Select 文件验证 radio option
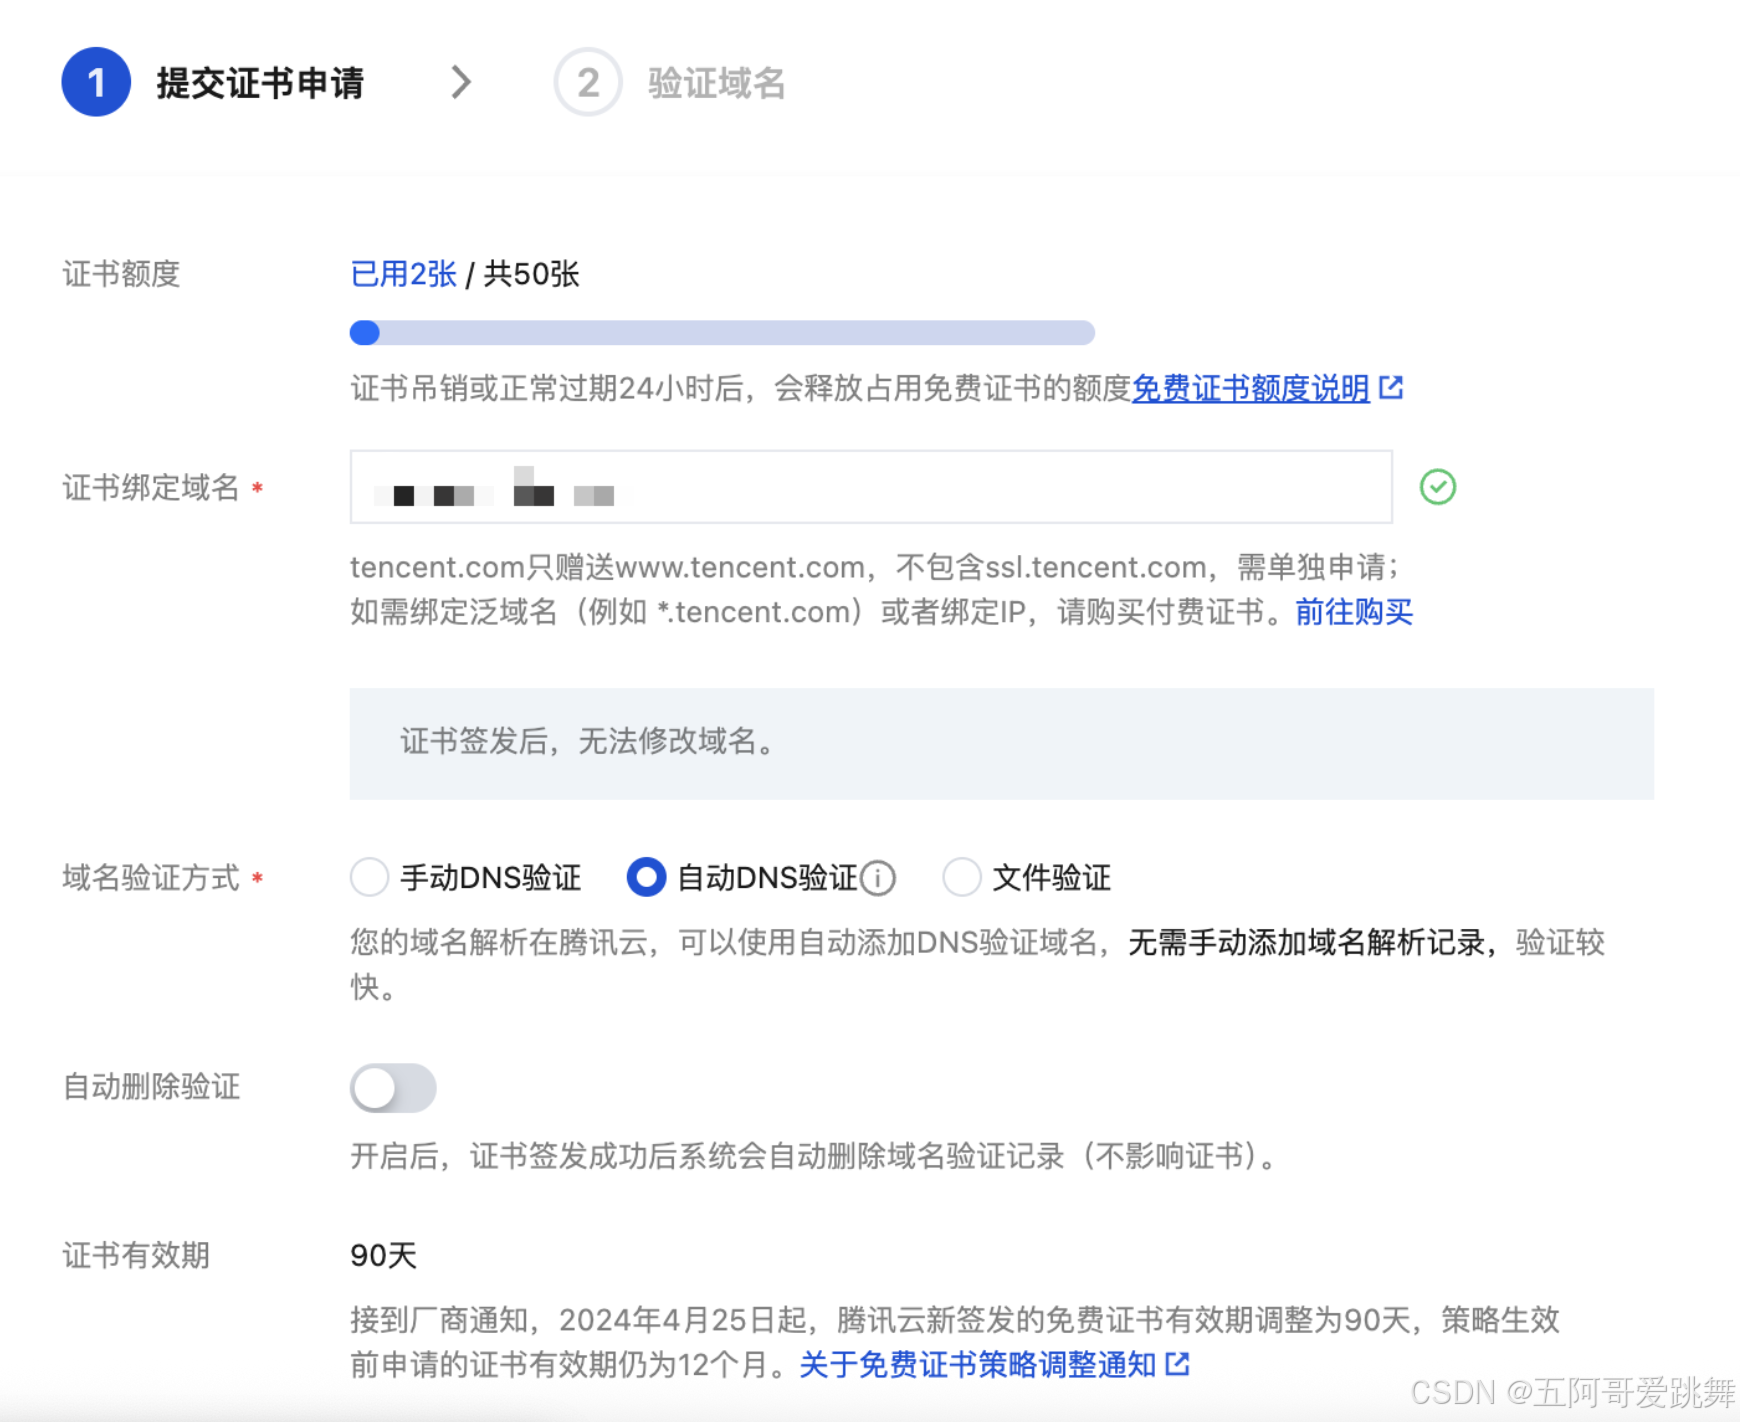 point(961,878)
